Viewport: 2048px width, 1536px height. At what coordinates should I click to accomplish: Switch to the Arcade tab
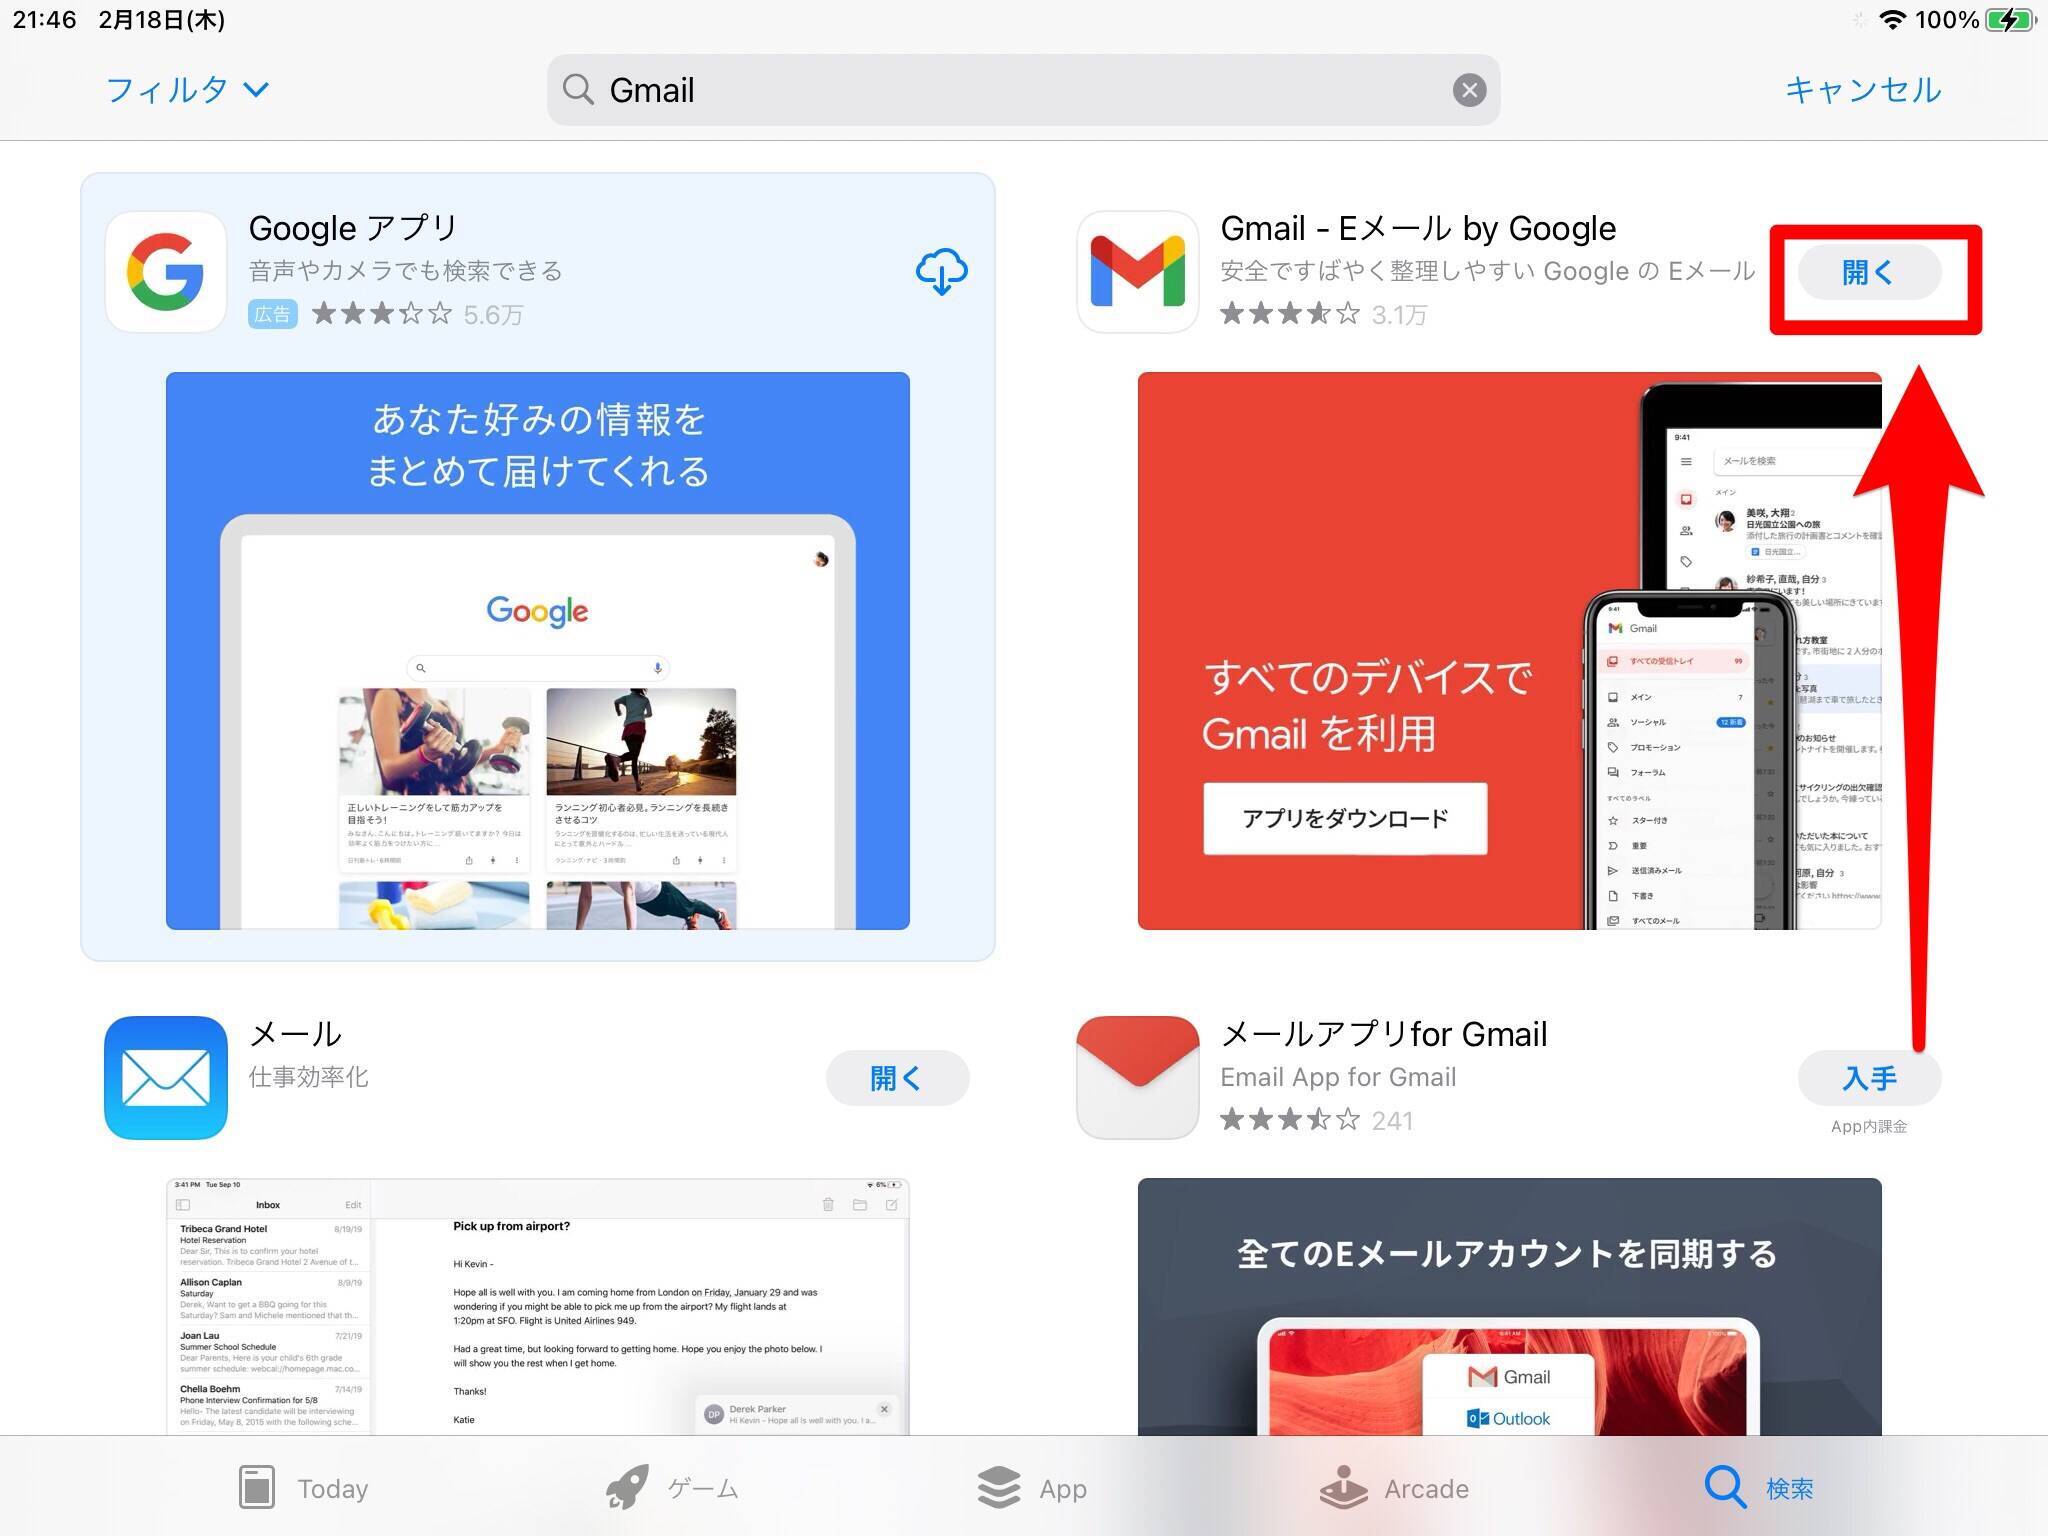1394,1488
